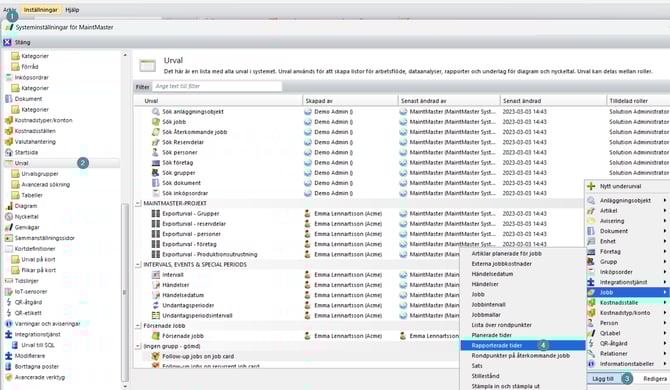Open the Hjälp menu
The image size is (670, 390).
[x=72, y=9]
